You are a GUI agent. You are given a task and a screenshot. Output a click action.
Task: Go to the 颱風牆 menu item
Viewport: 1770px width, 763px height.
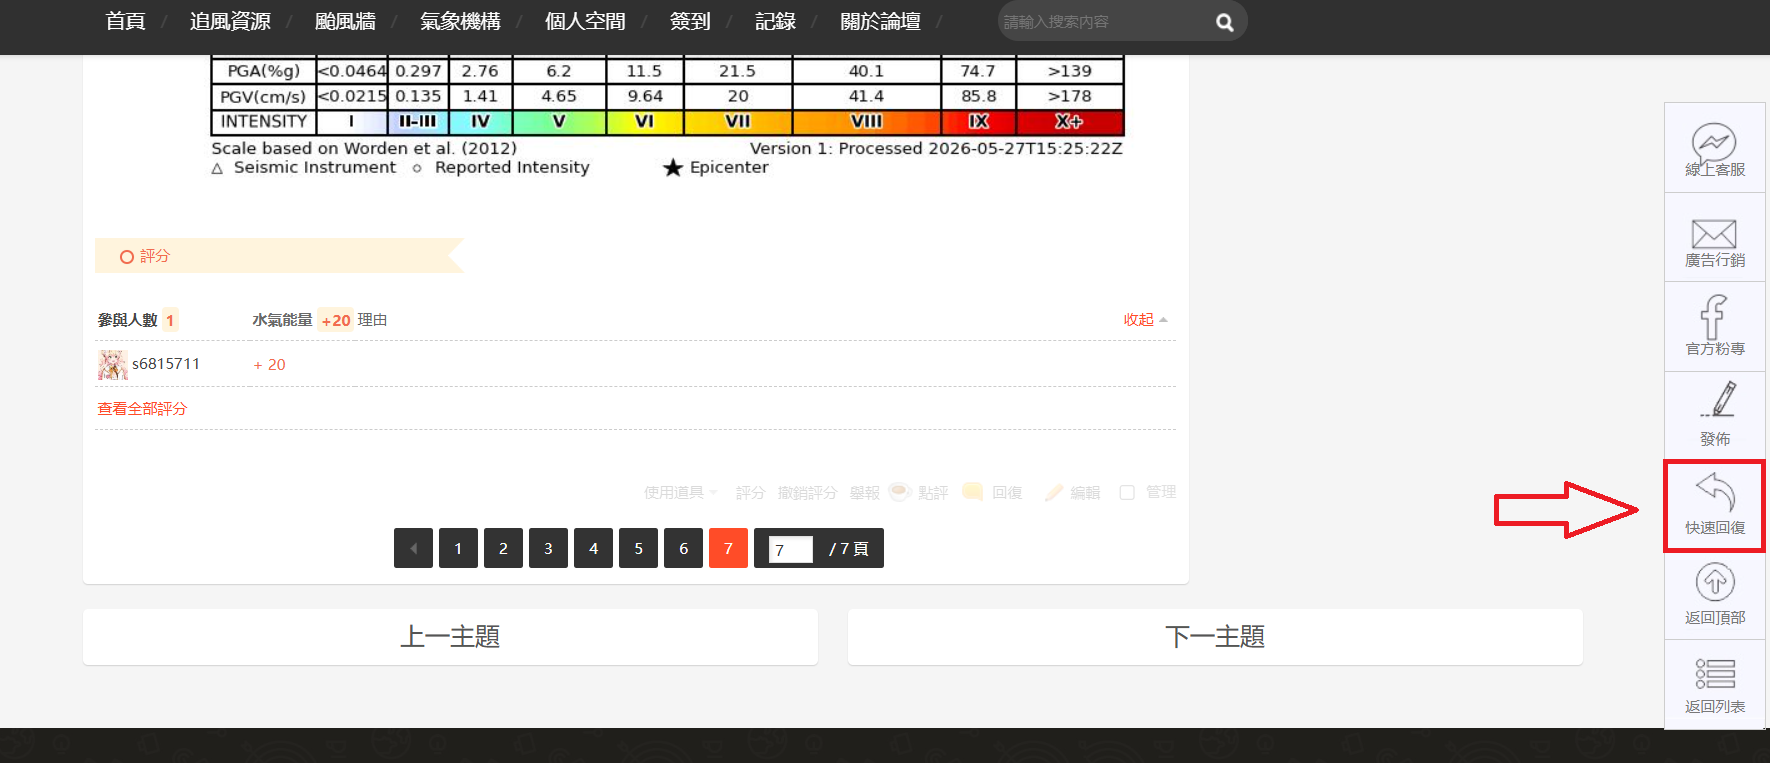tap(345, 21)
